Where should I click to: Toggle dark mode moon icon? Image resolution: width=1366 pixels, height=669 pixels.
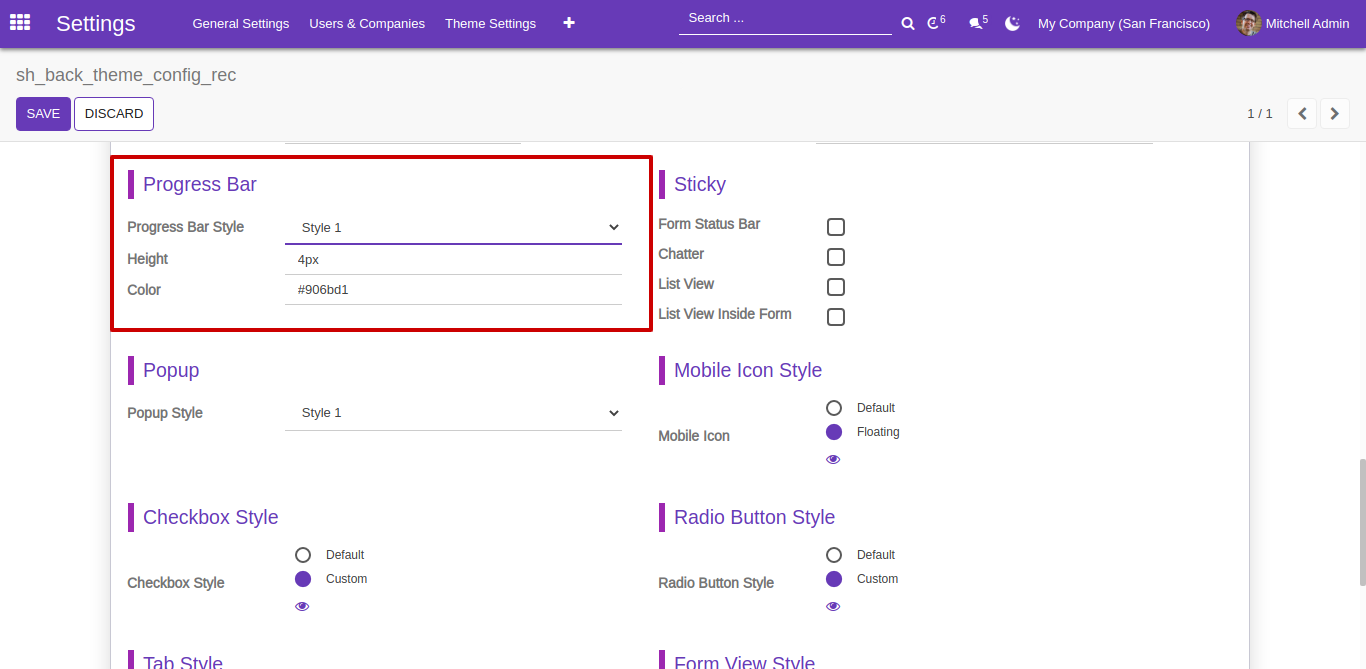pyautogui.click(x=1013, y=23)
